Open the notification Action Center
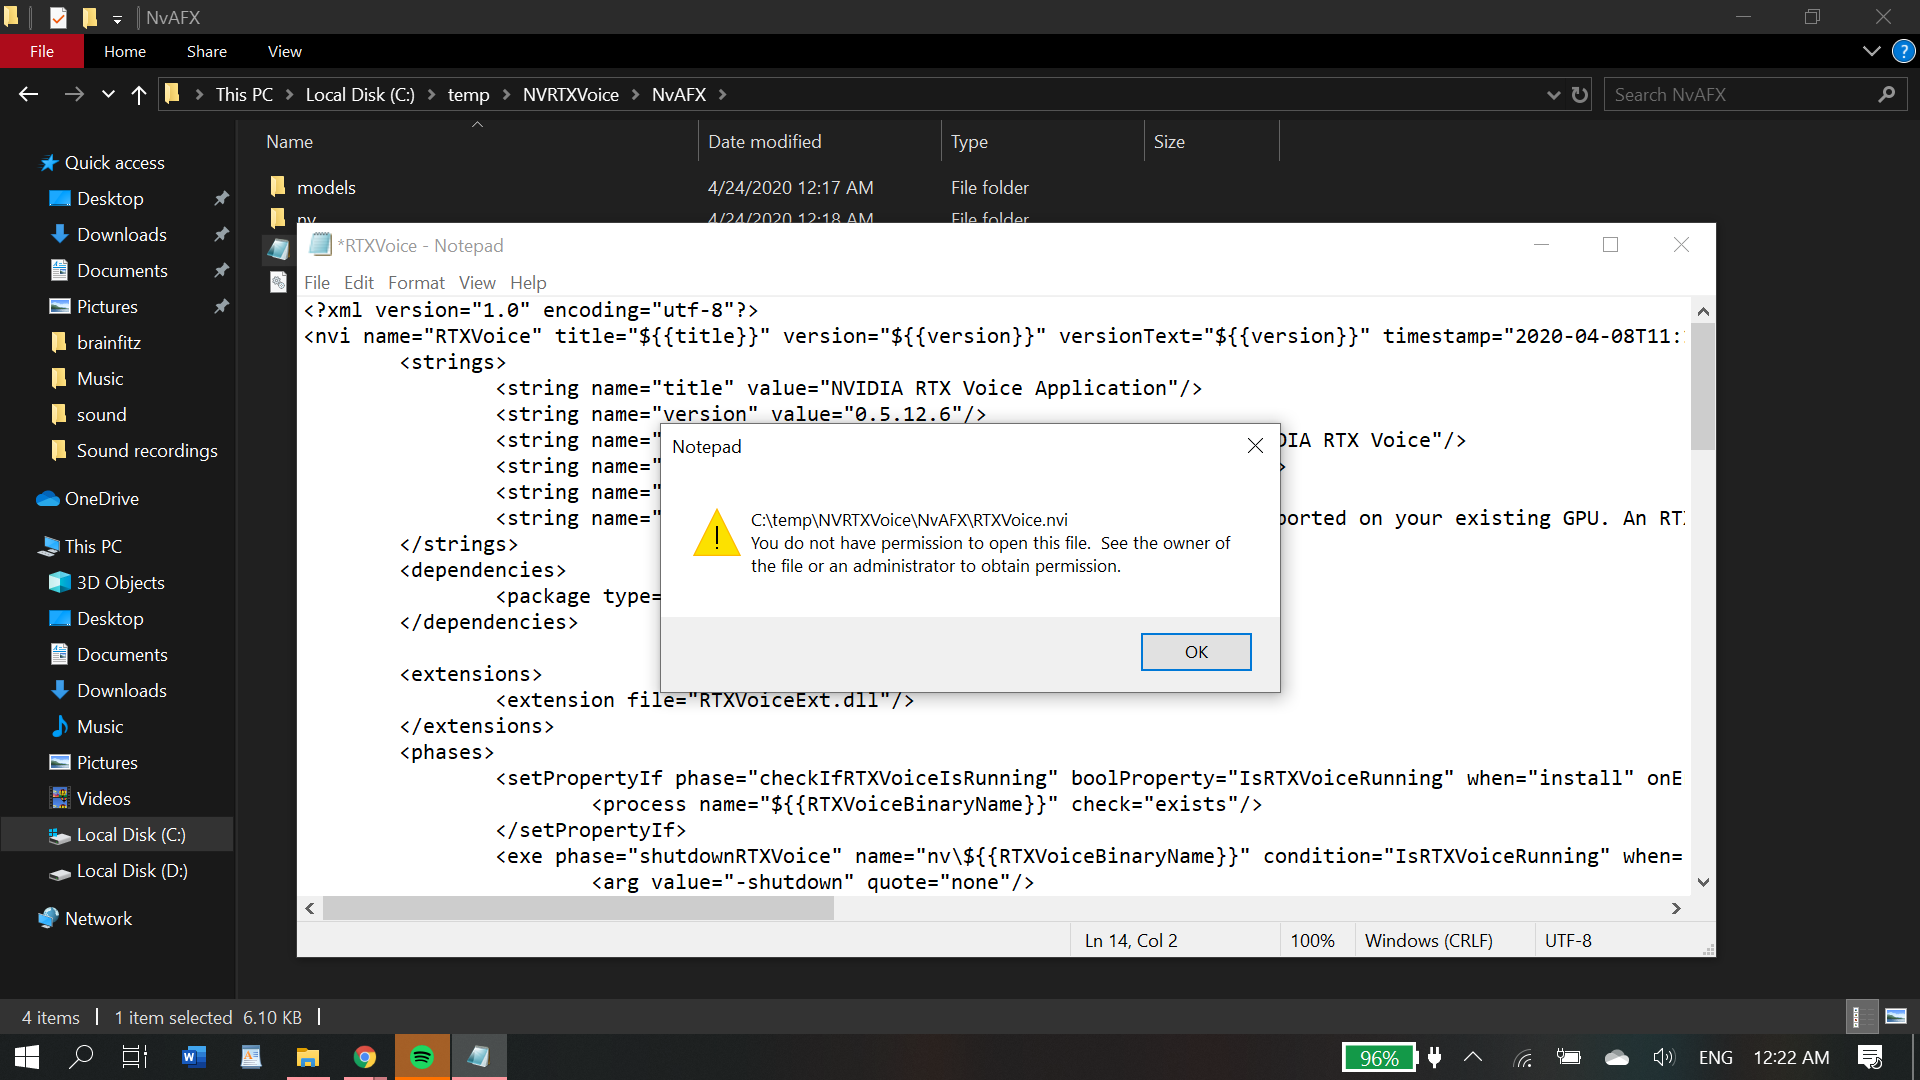 click(1870, 1057)
